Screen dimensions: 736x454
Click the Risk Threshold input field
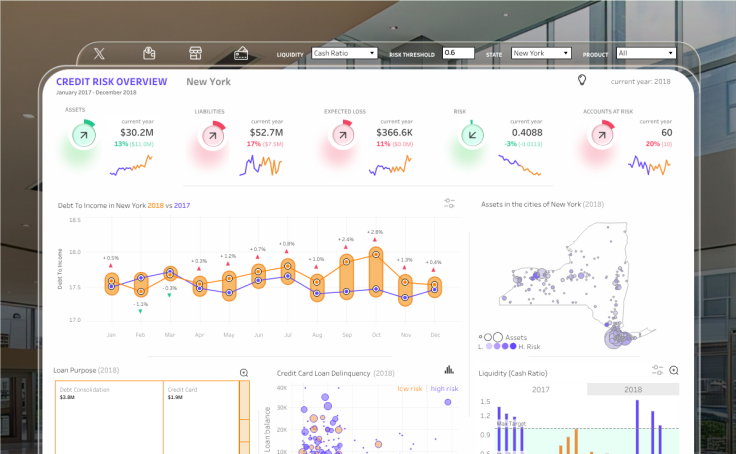pos(459,53)
